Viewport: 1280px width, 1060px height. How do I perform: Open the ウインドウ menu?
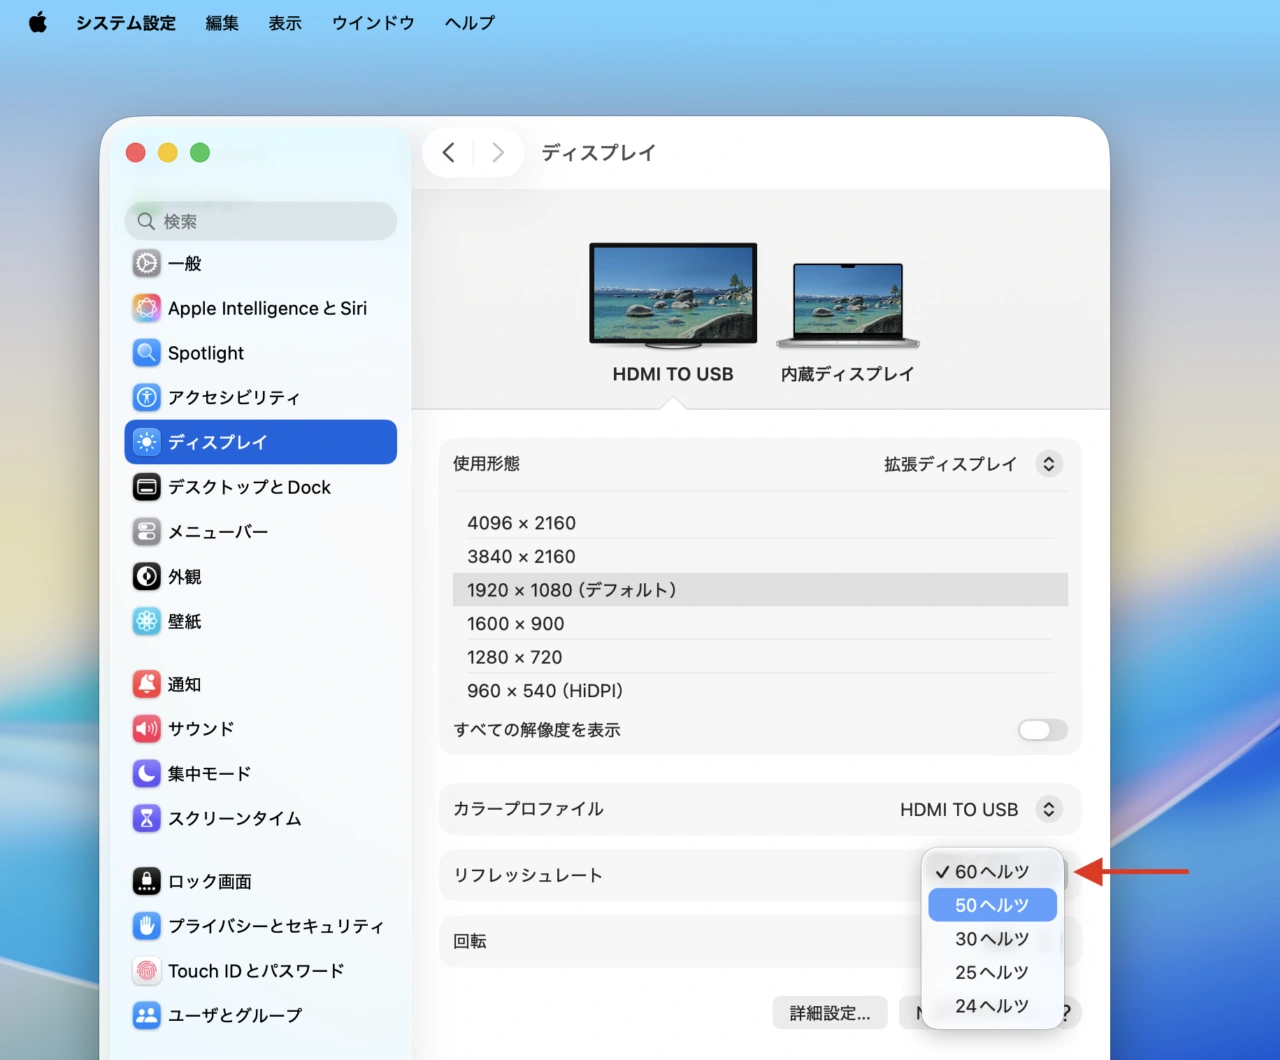372,23
